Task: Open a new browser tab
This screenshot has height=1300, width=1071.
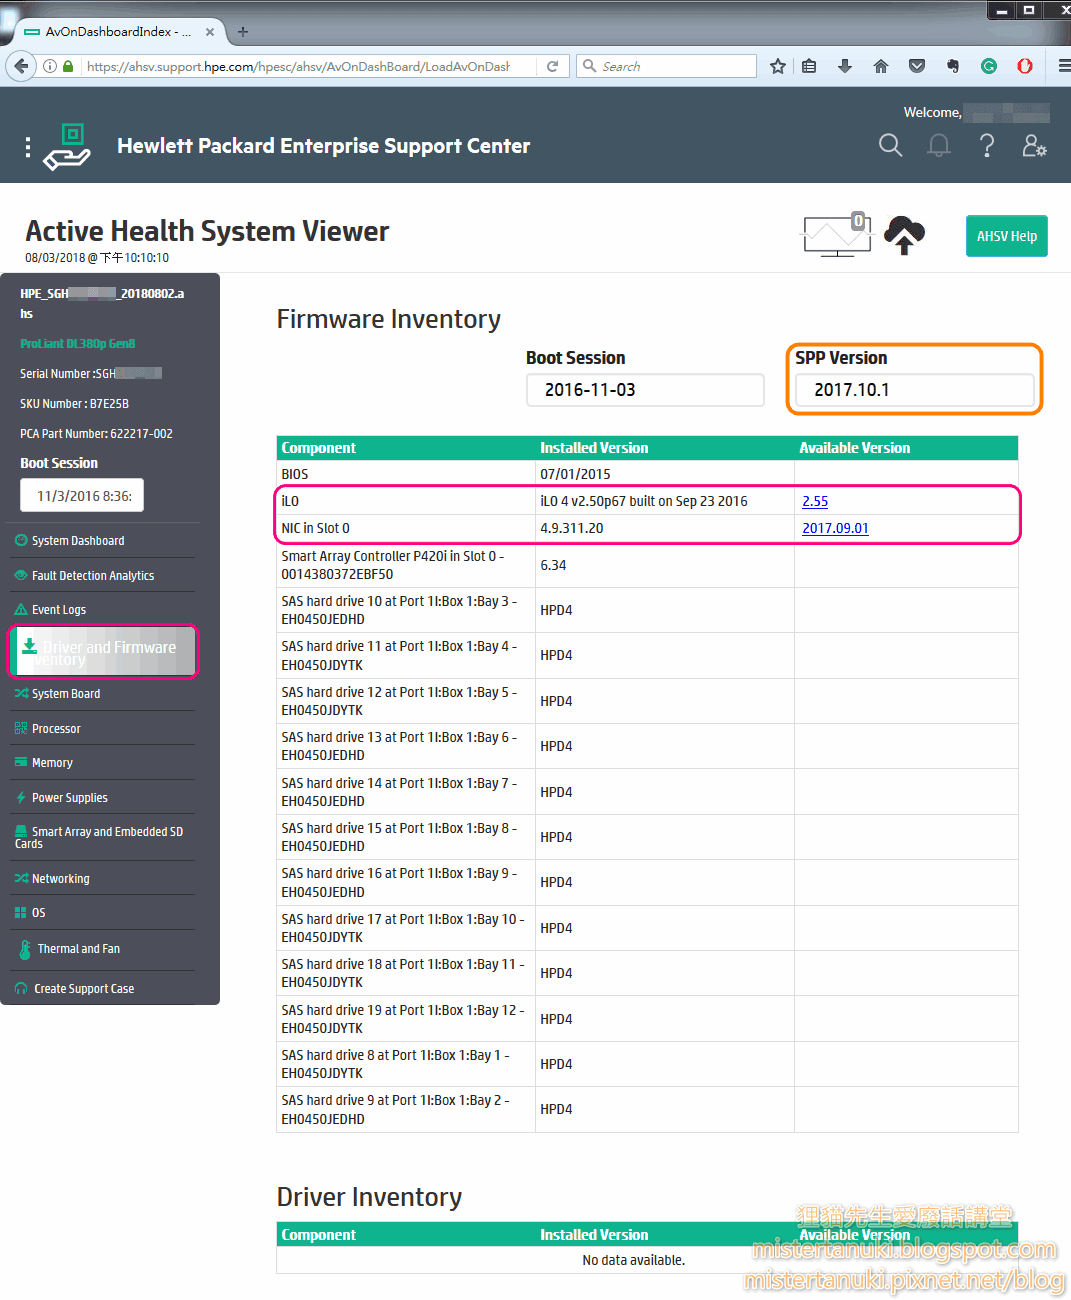Action: (242, 31)
